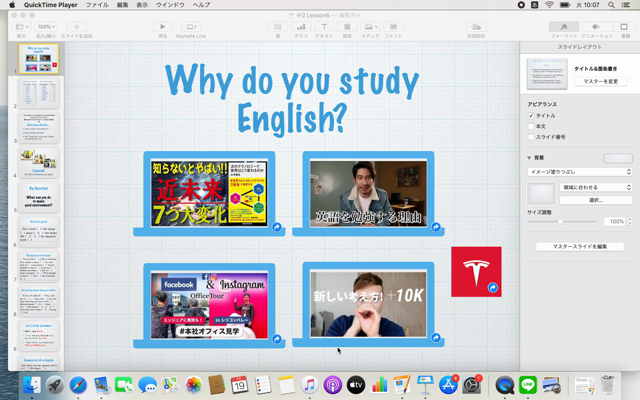The image size is (640, 400).
Task: Open the LINE app in the Dock
Action: tap(528, 385)
